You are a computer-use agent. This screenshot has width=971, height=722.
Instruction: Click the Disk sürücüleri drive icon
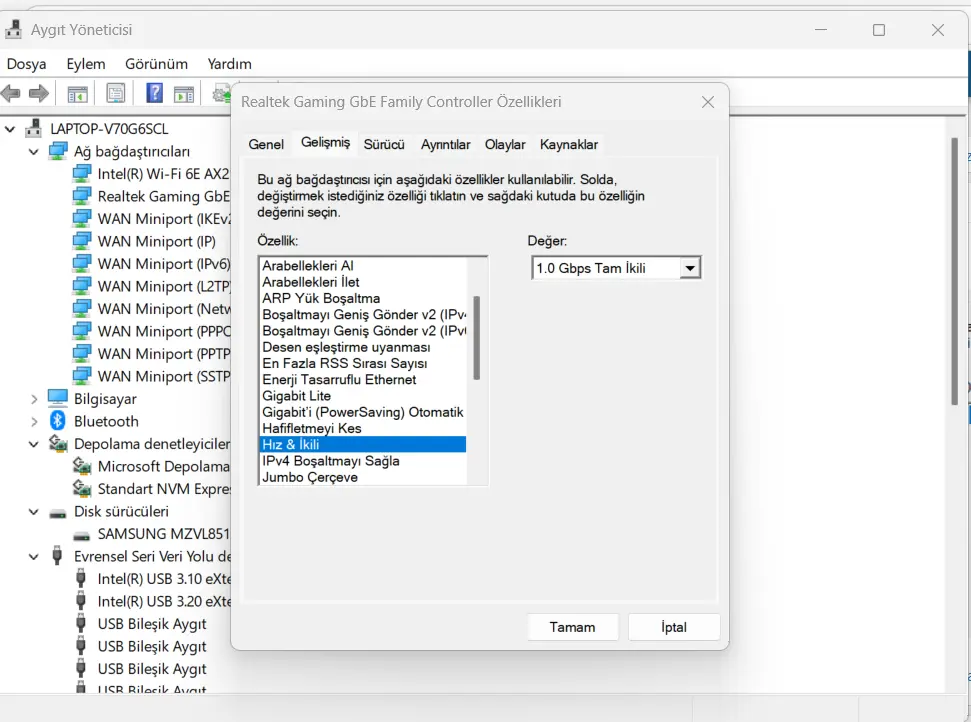58,513
